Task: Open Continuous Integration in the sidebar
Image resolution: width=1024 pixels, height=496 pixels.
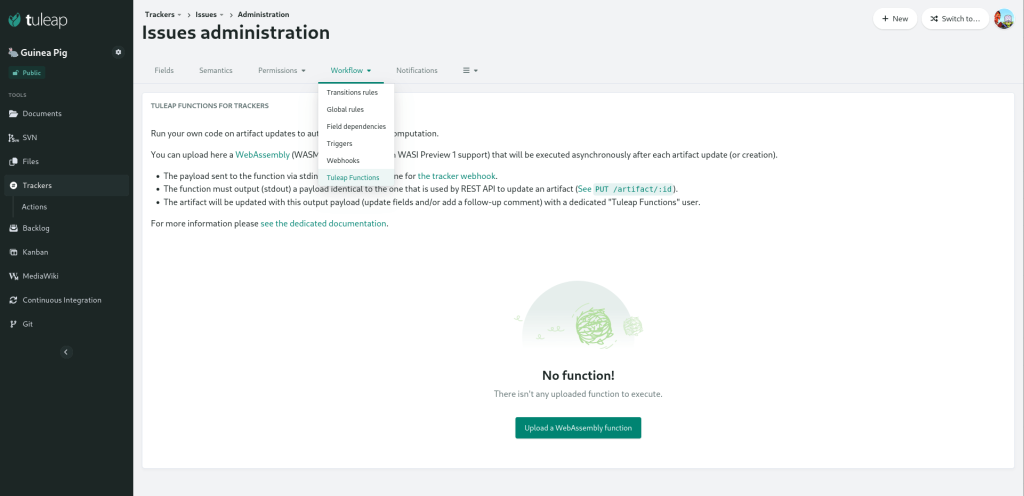Action: pyautogui.click(x=66, y=300)
